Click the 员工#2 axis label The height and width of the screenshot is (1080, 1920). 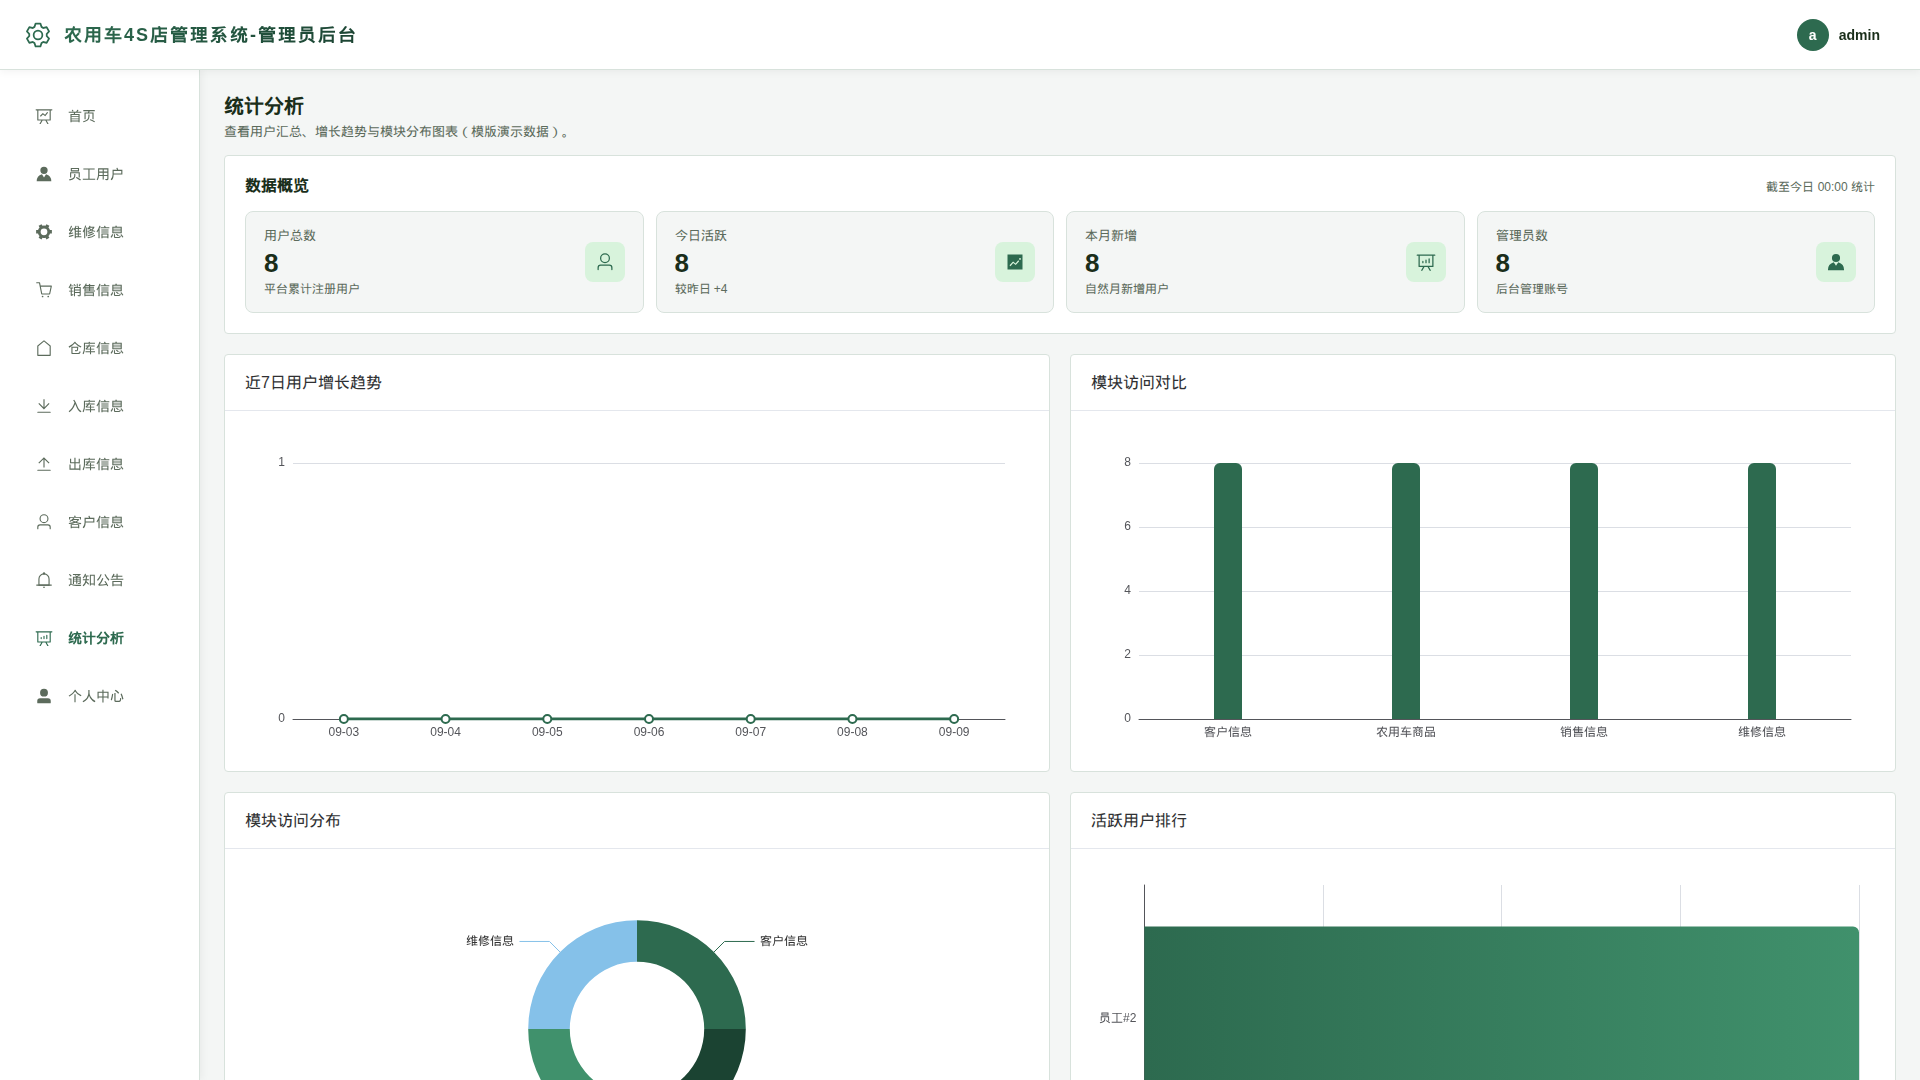click(1118, 1018)
